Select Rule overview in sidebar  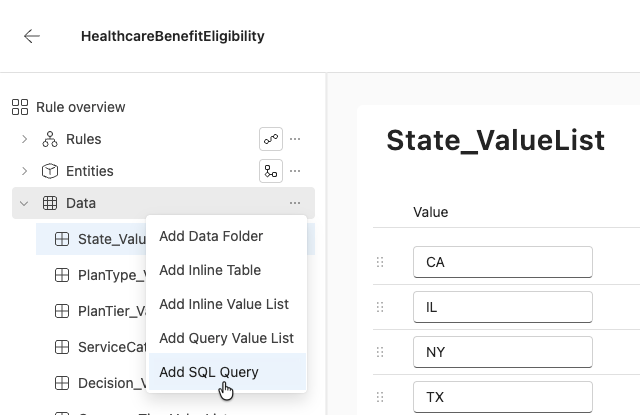(x=80, y=107)
